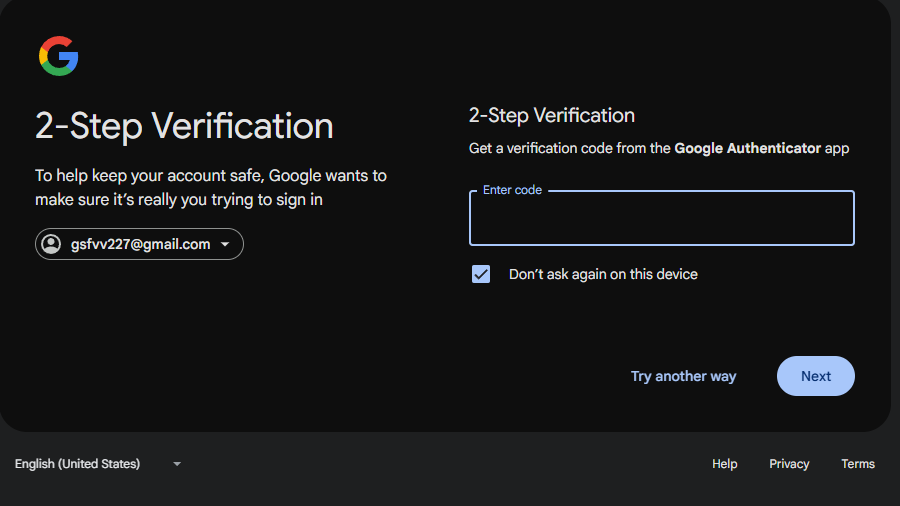Click the "To help keep your account safe" description

click(211, 188)
